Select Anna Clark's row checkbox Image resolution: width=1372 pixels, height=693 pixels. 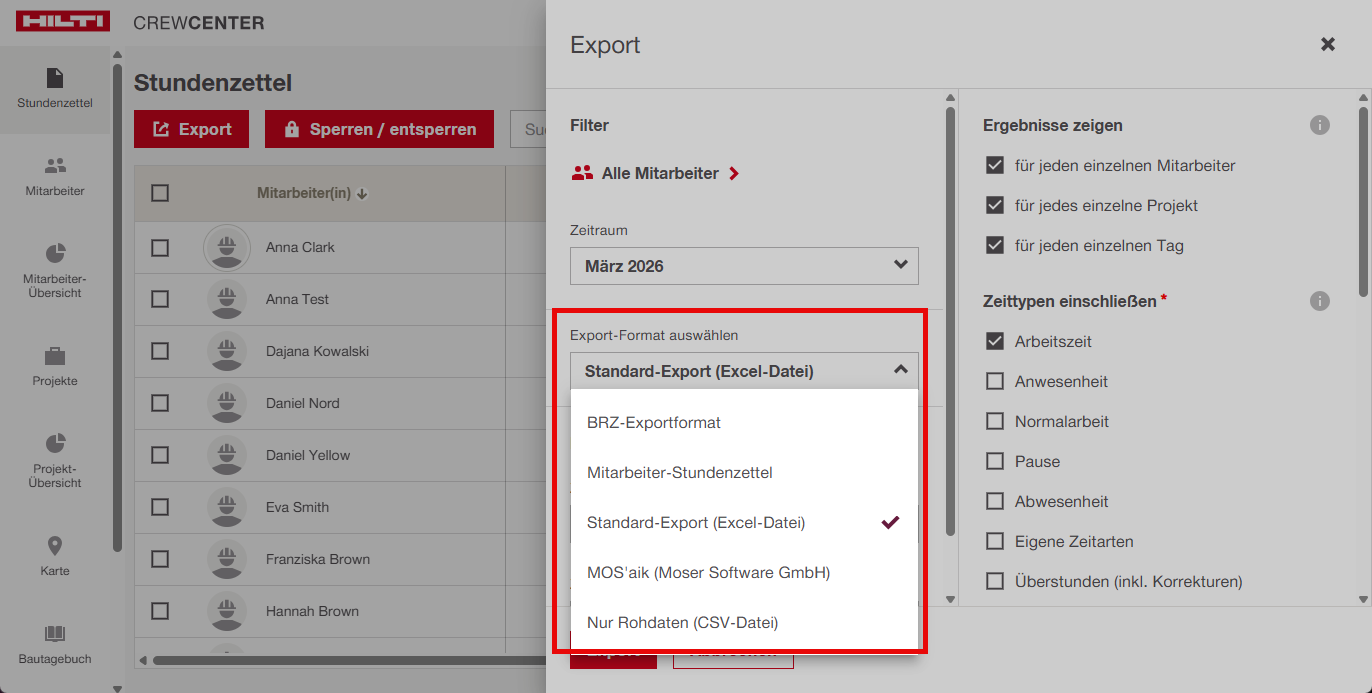[x=160, y=247]
